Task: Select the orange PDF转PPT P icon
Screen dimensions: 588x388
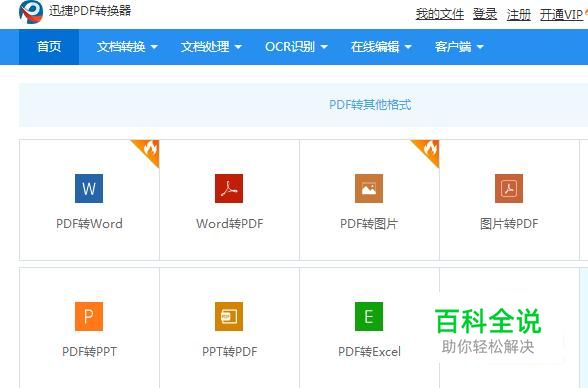Action: coord(89,316)
